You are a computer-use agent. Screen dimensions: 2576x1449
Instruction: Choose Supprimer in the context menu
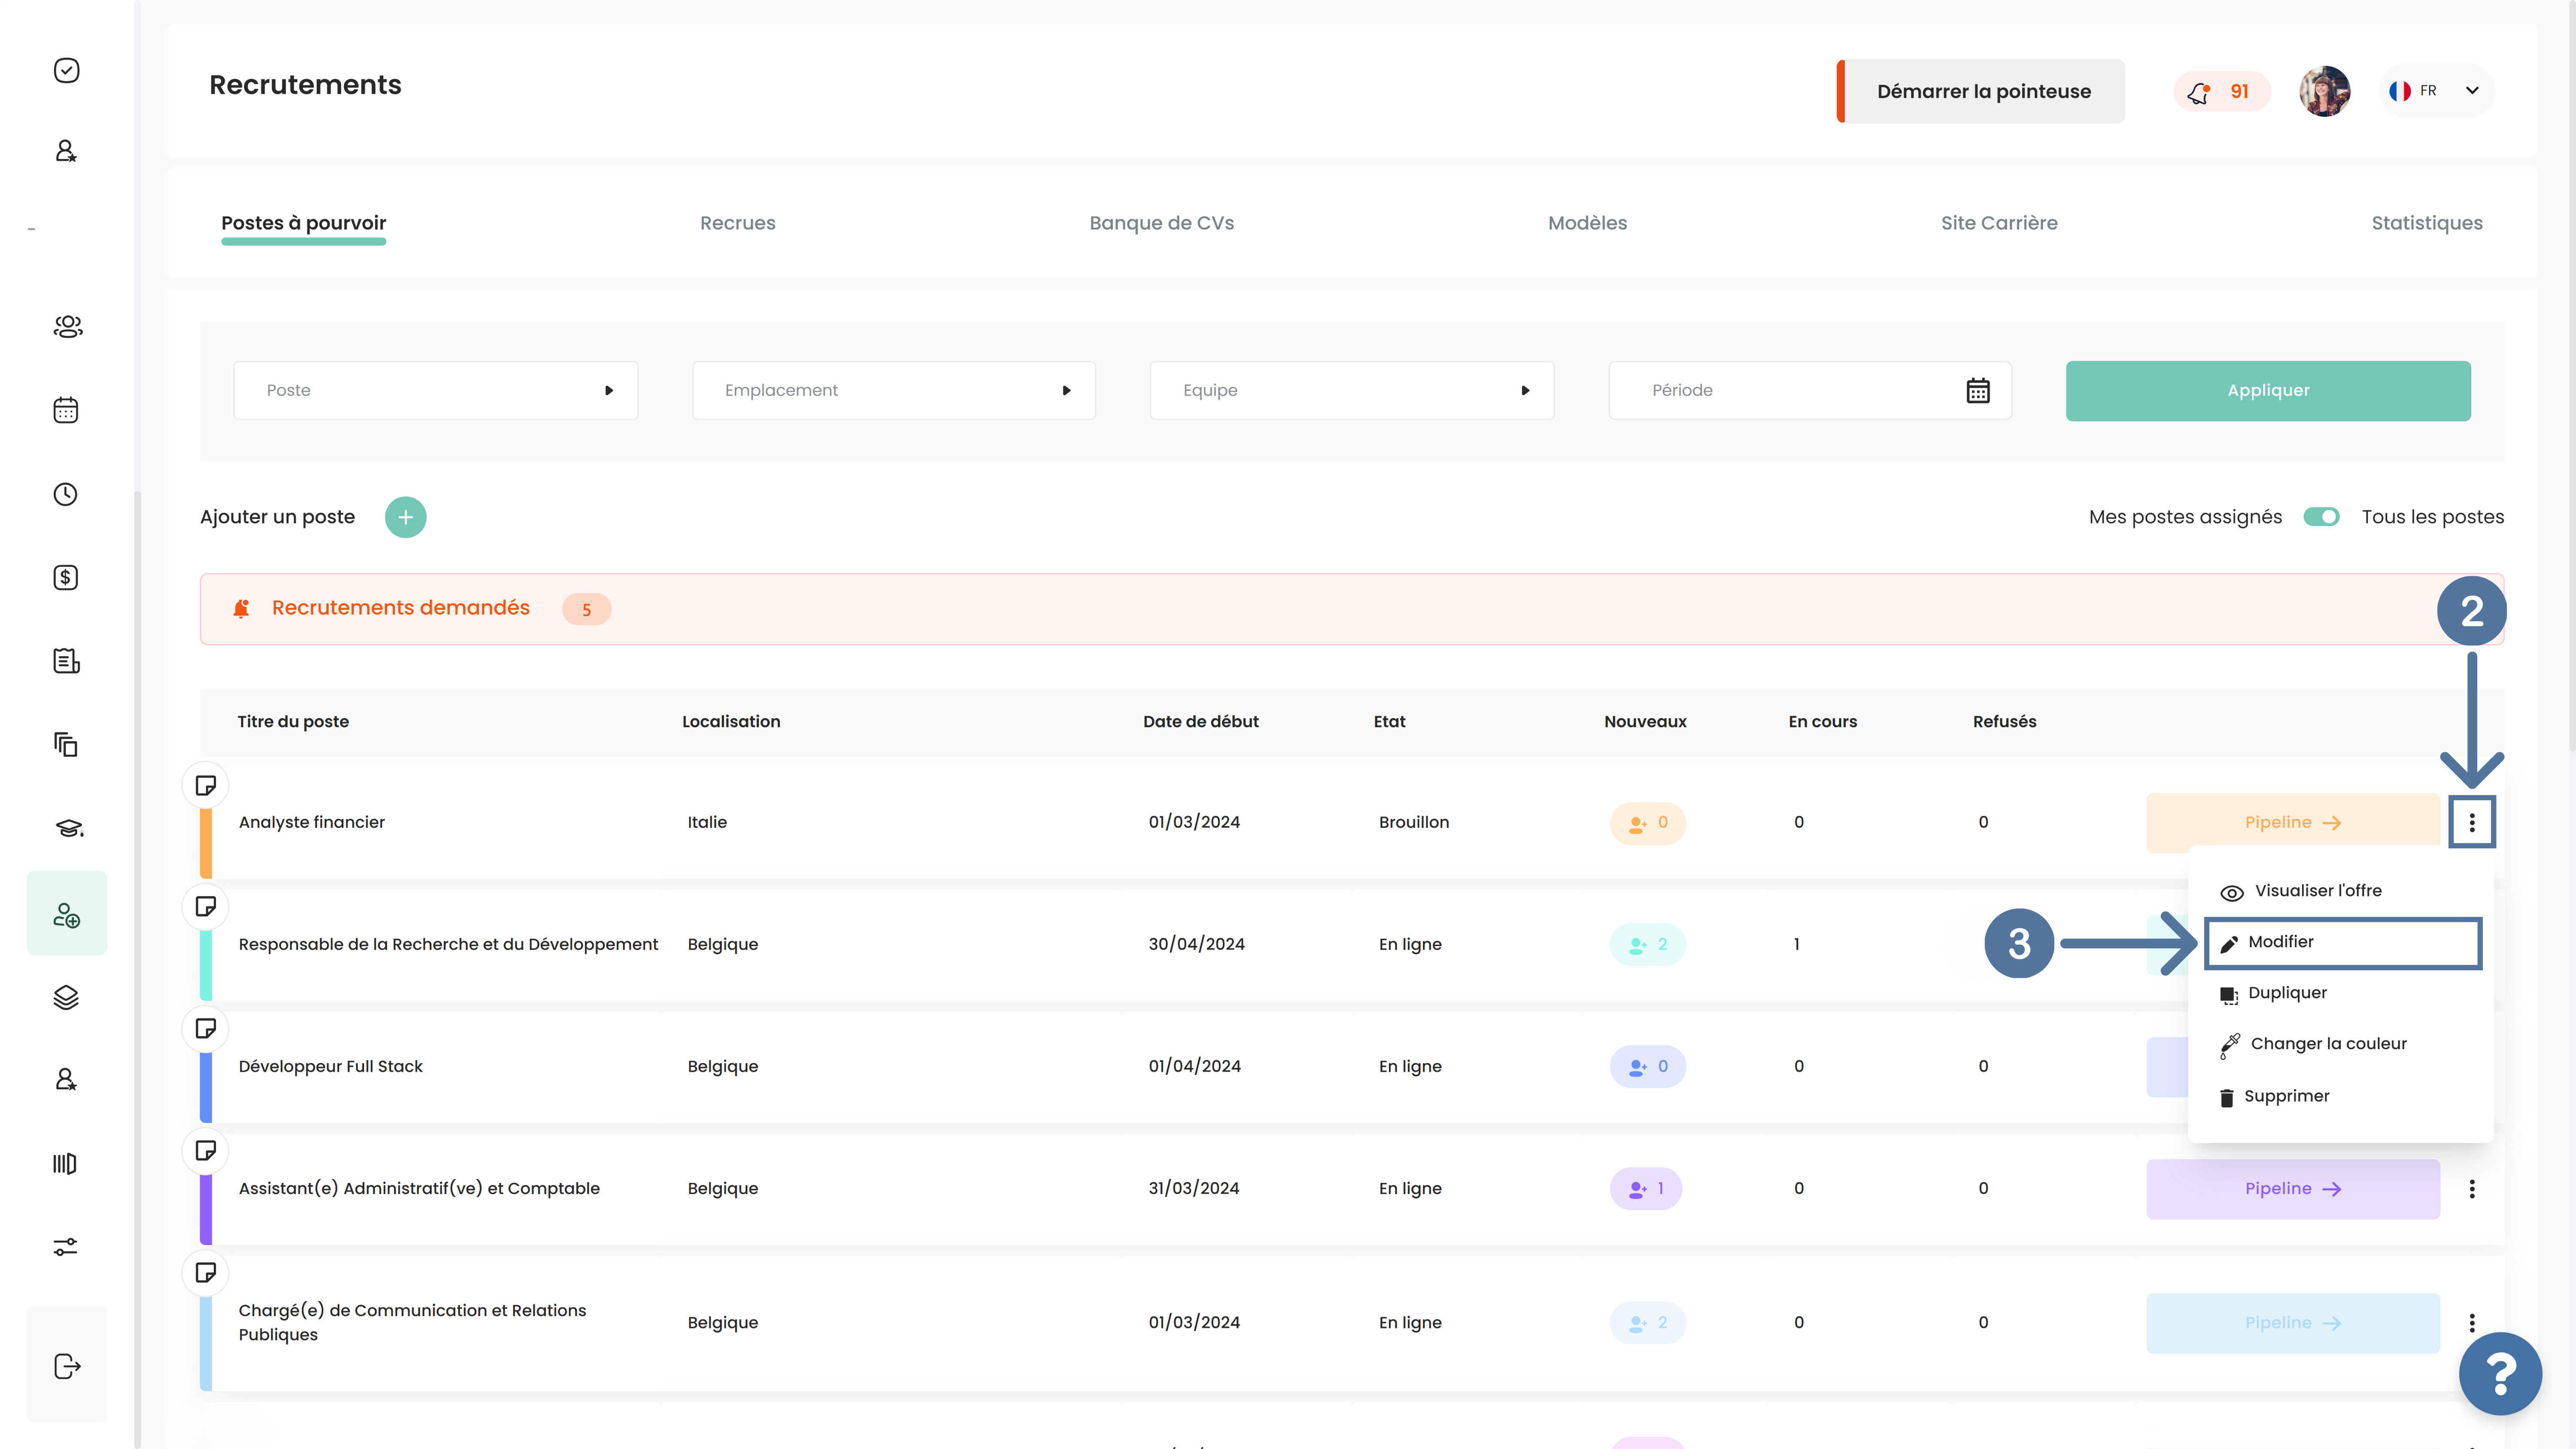point(2286,1097)
